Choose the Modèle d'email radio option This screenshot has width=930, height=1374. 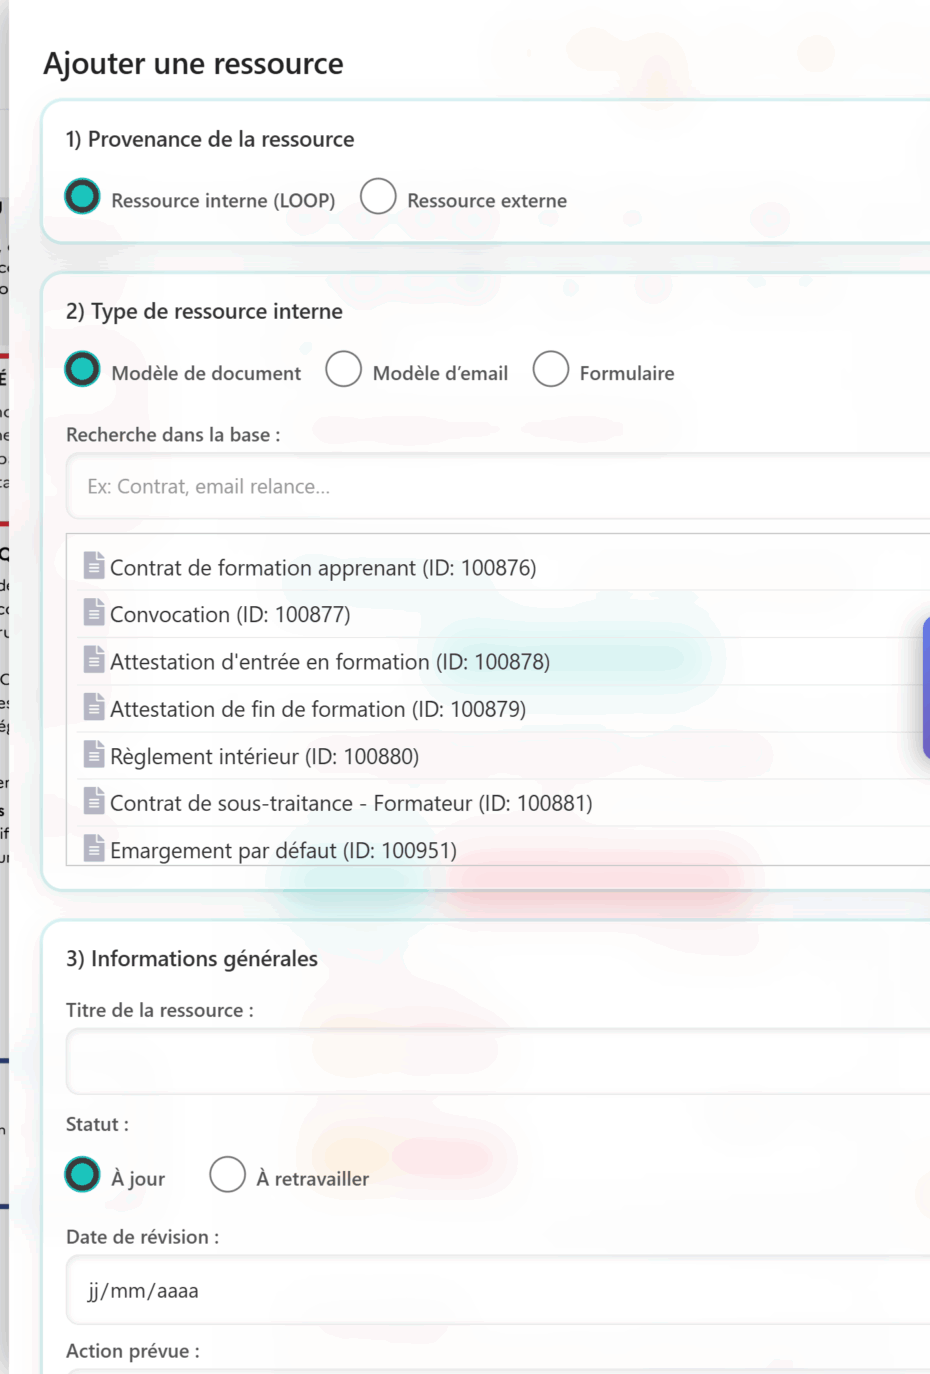coord(343,369)
